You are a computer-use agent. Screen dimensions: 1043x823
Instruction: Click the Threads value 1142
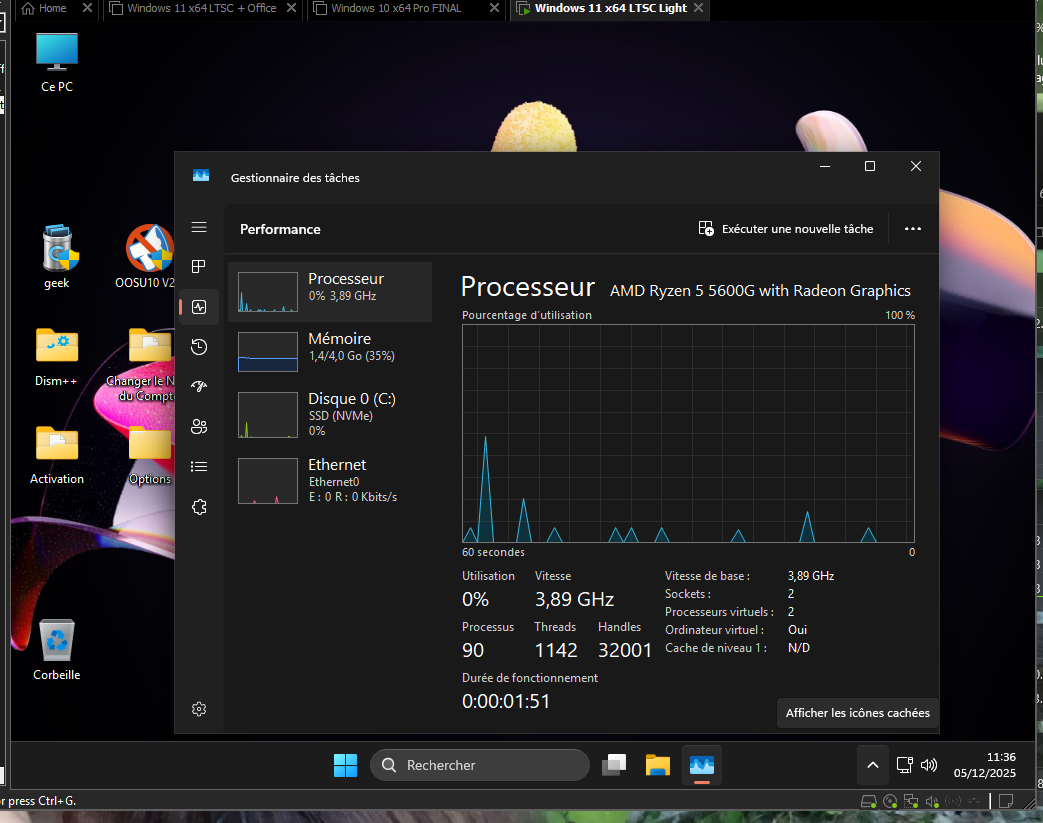pos(556,650)
